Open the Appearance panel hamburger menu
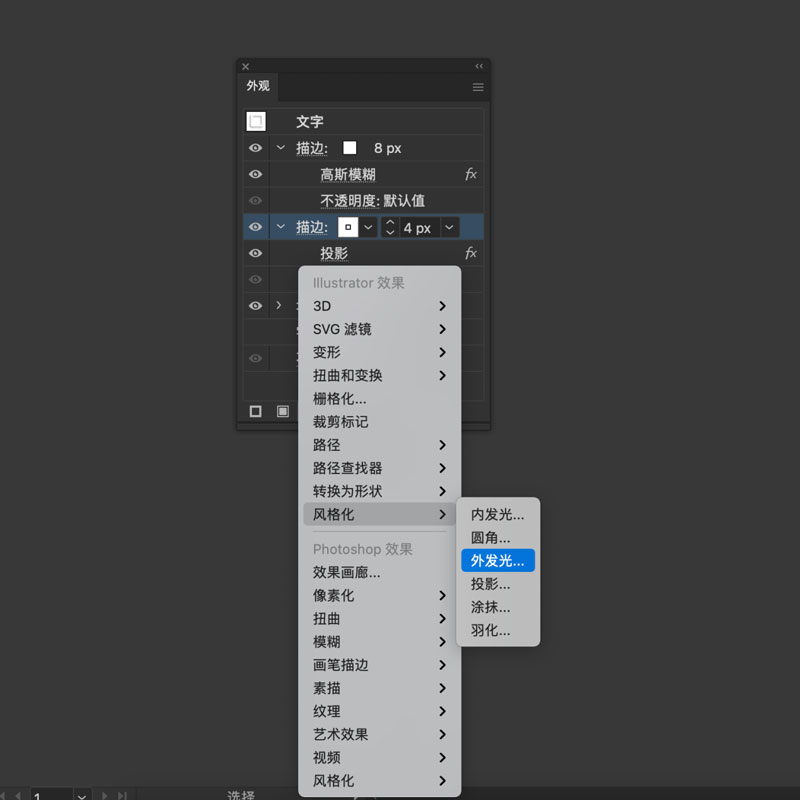Image resolution: width=800 pixels, height=800 pixels. pyautogui.click(x=478, y=87)
